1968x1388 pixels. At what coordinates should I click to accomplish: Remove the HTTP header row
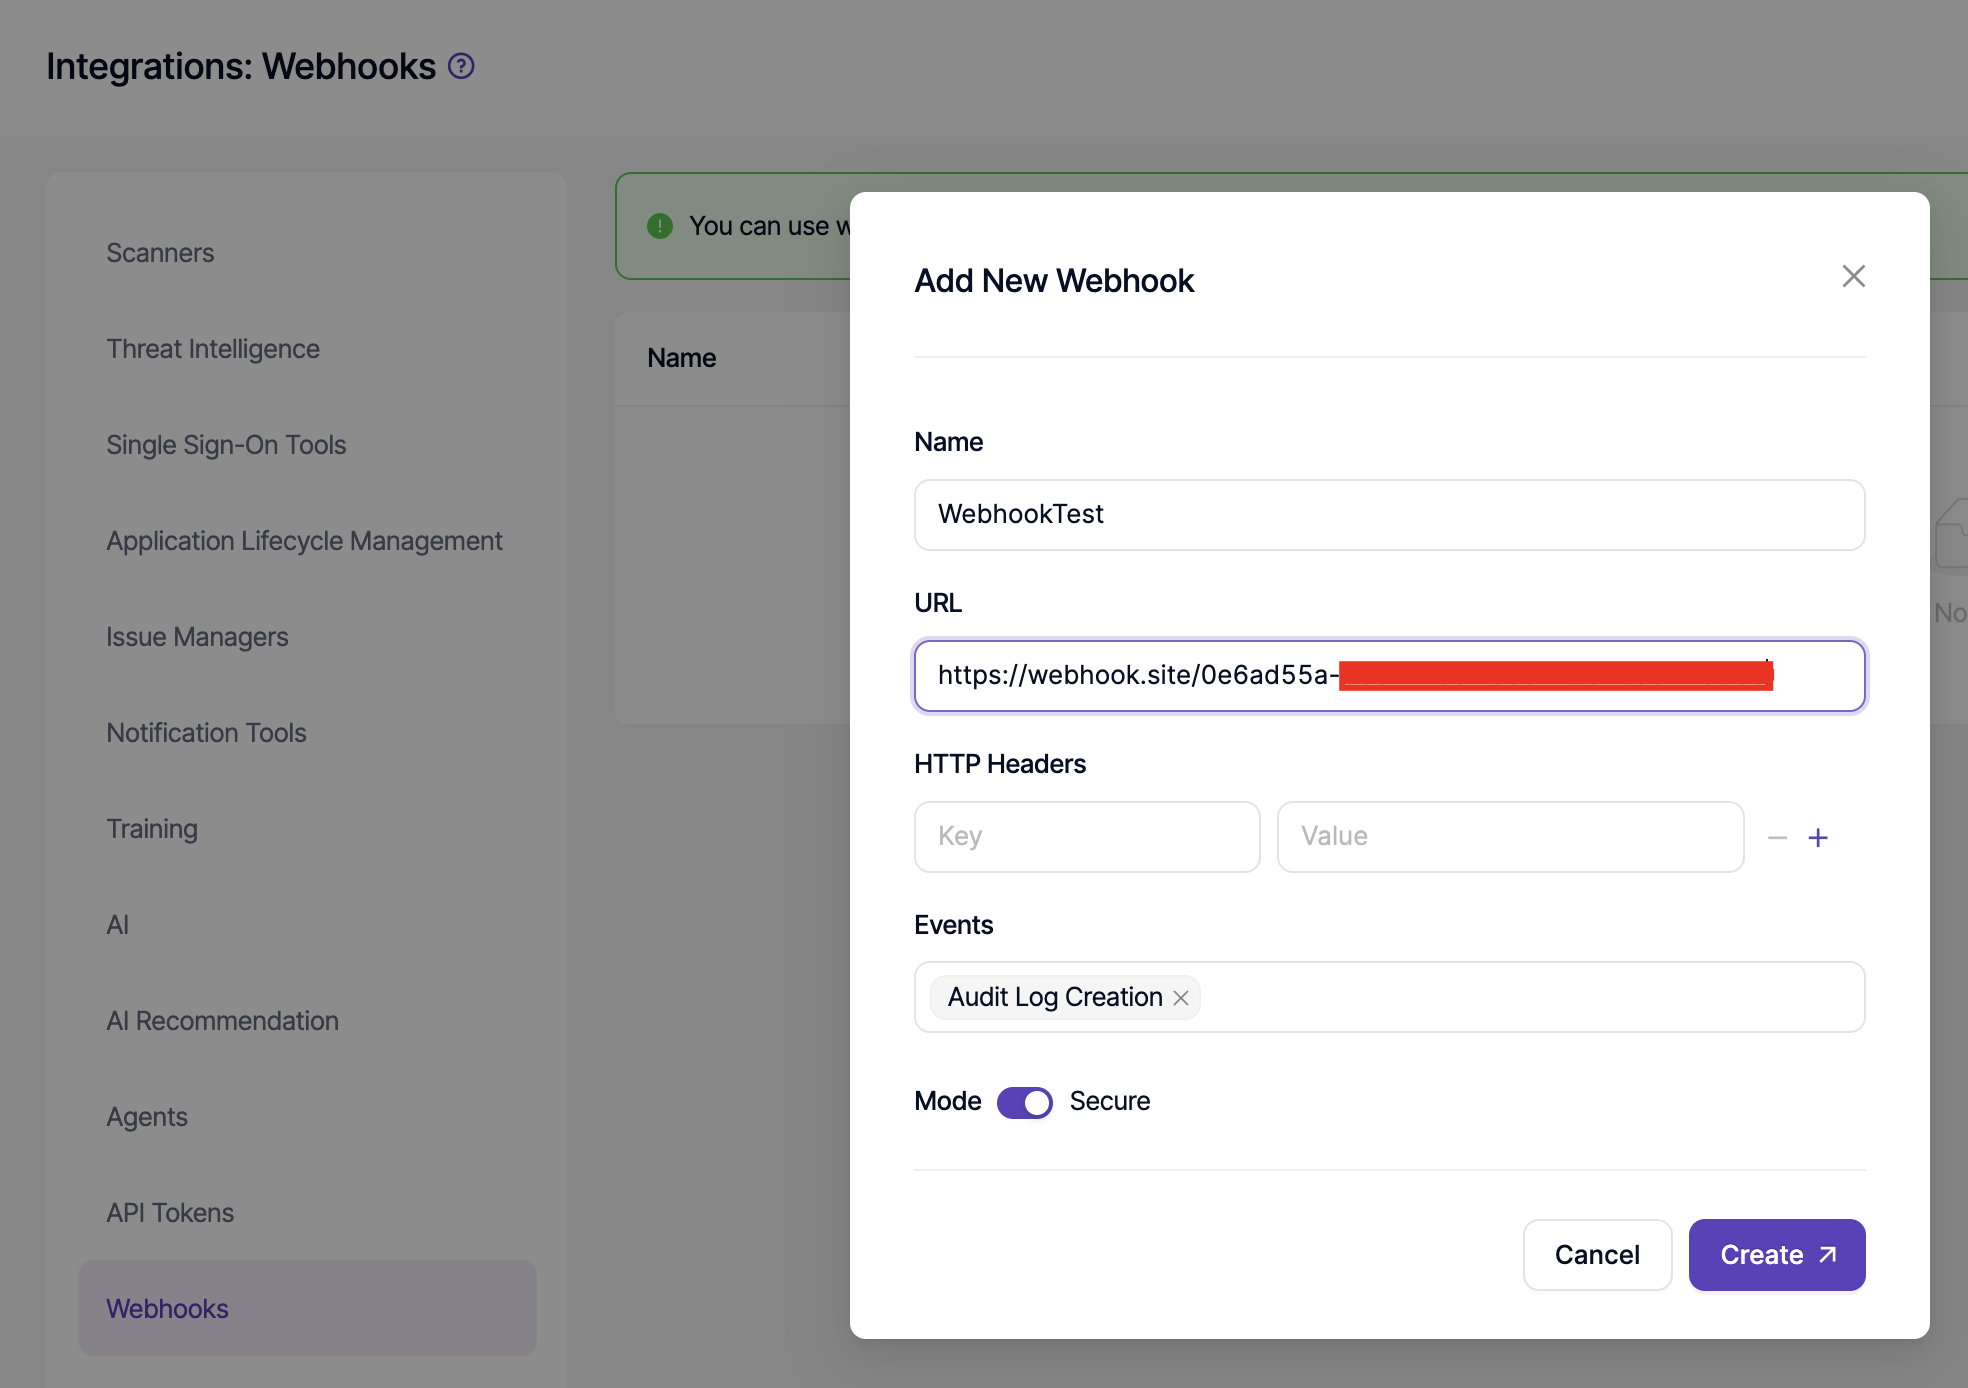pyautogui.click(x=1777, y=838)
